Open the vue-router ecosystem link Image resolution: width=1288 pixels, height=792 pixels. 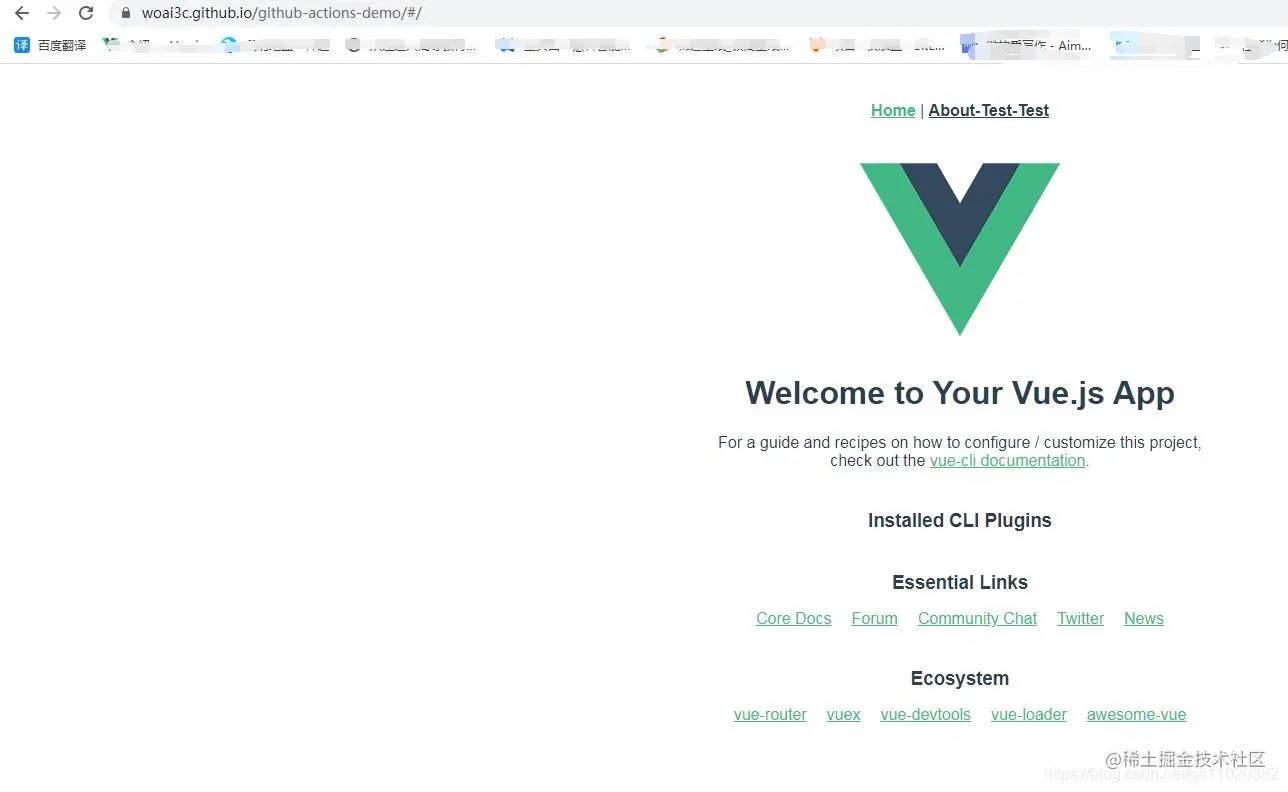click(x=770, y=714)
